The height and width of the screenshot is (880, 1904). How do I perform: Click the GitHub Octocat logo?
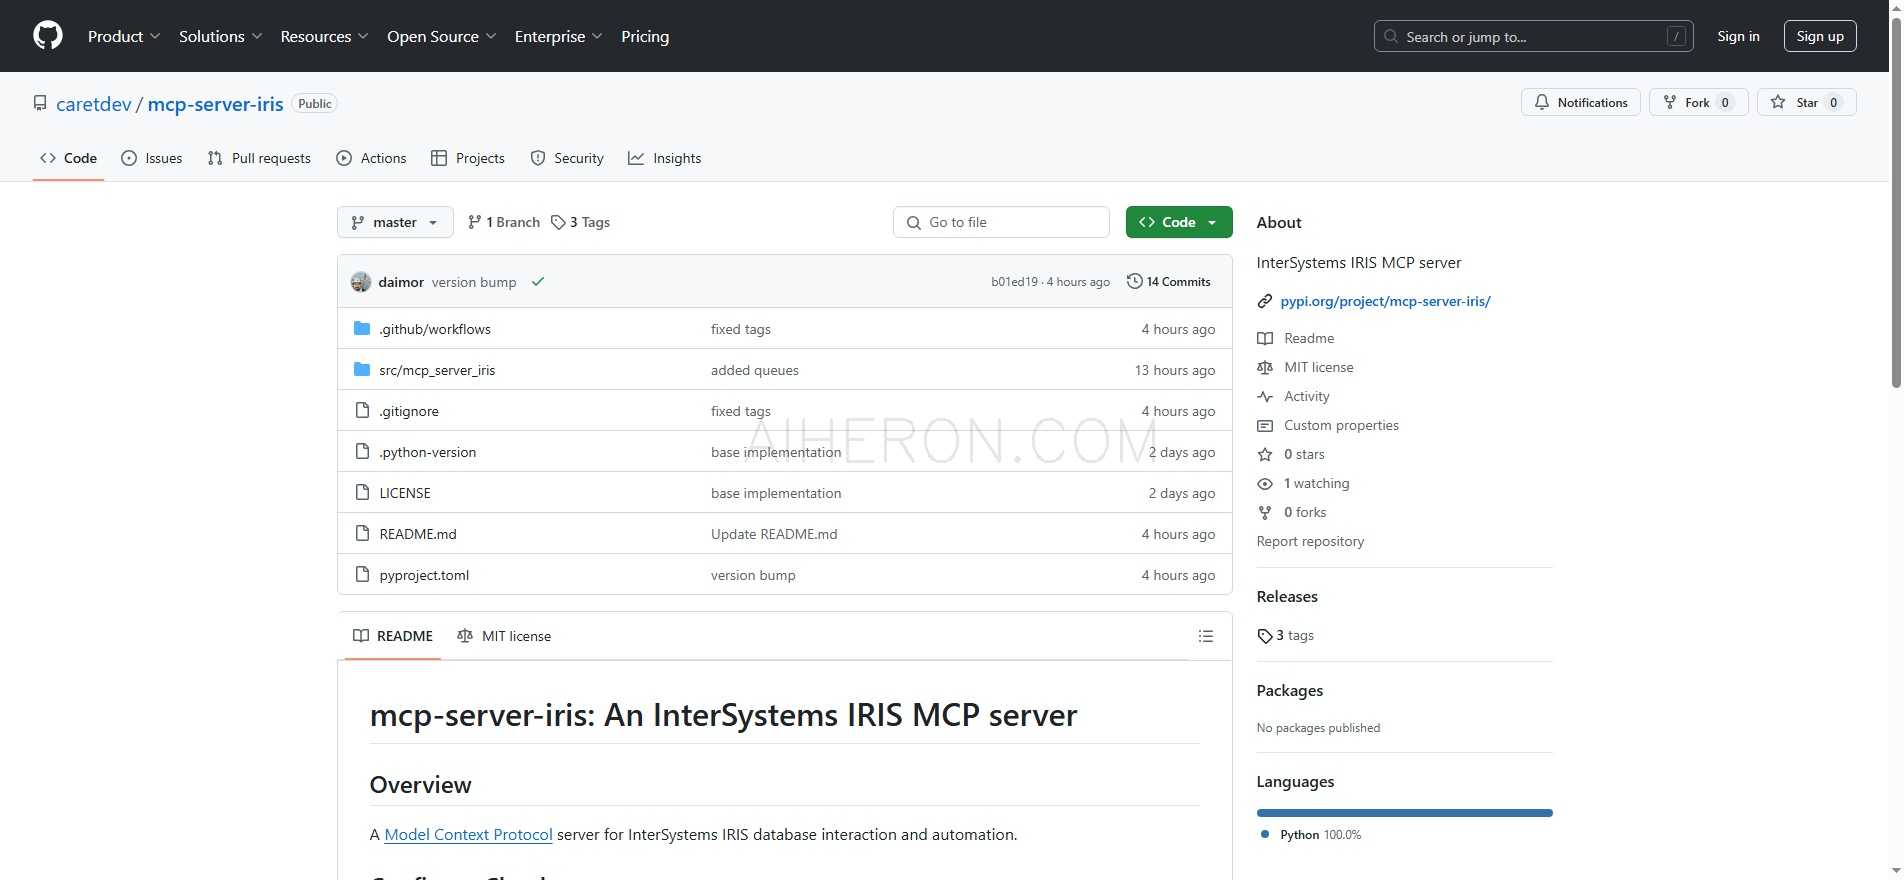coord(48,36)
